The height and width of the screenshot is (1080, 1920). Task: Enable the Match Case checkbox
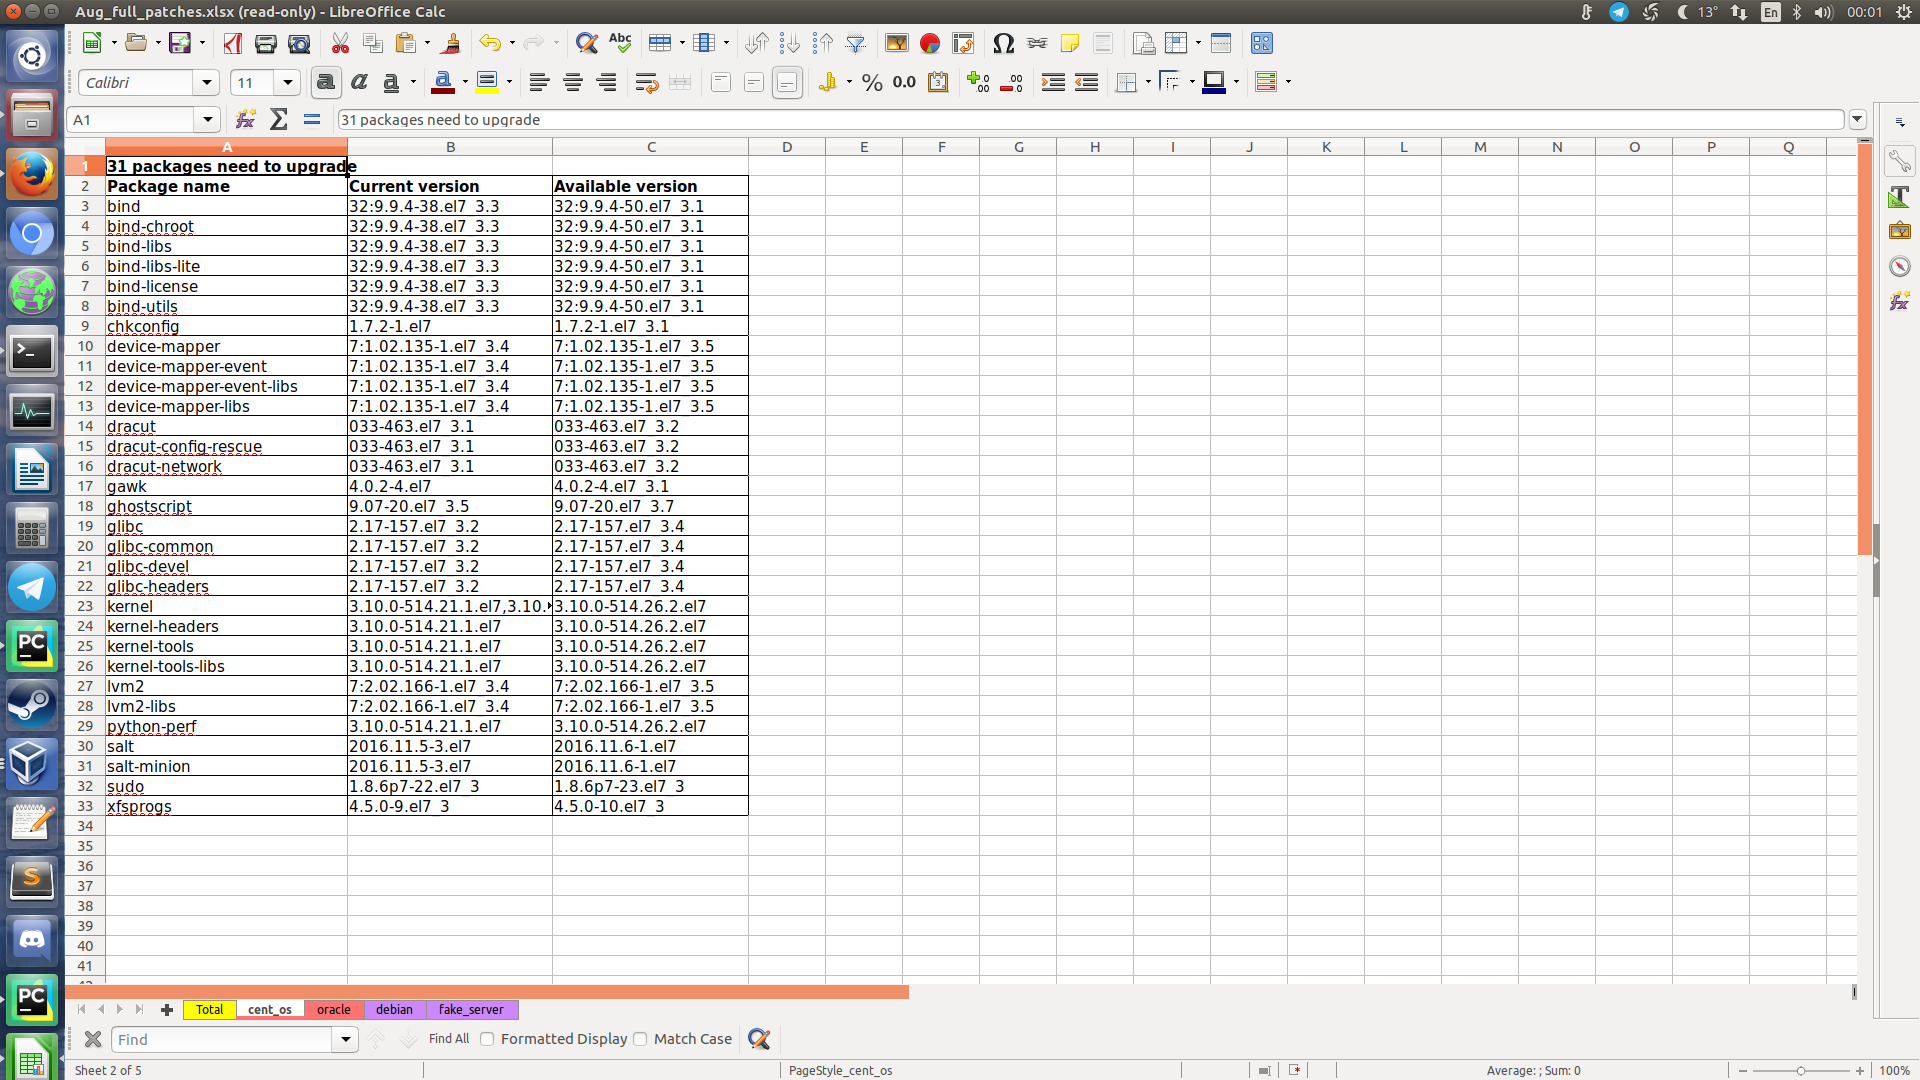(x=641, y=1039)
